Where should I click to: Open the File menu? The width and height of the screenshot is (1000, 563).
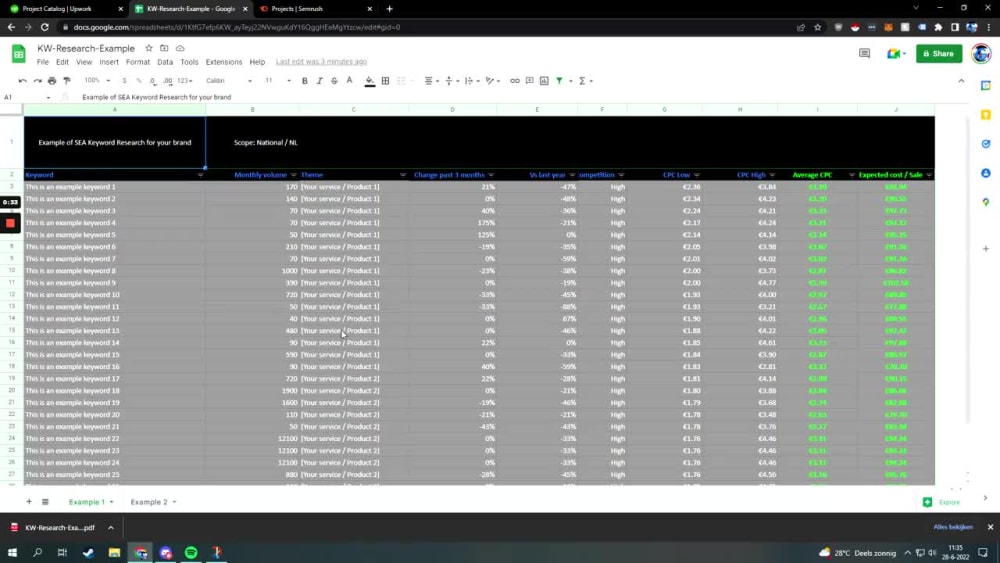point(43,62)
